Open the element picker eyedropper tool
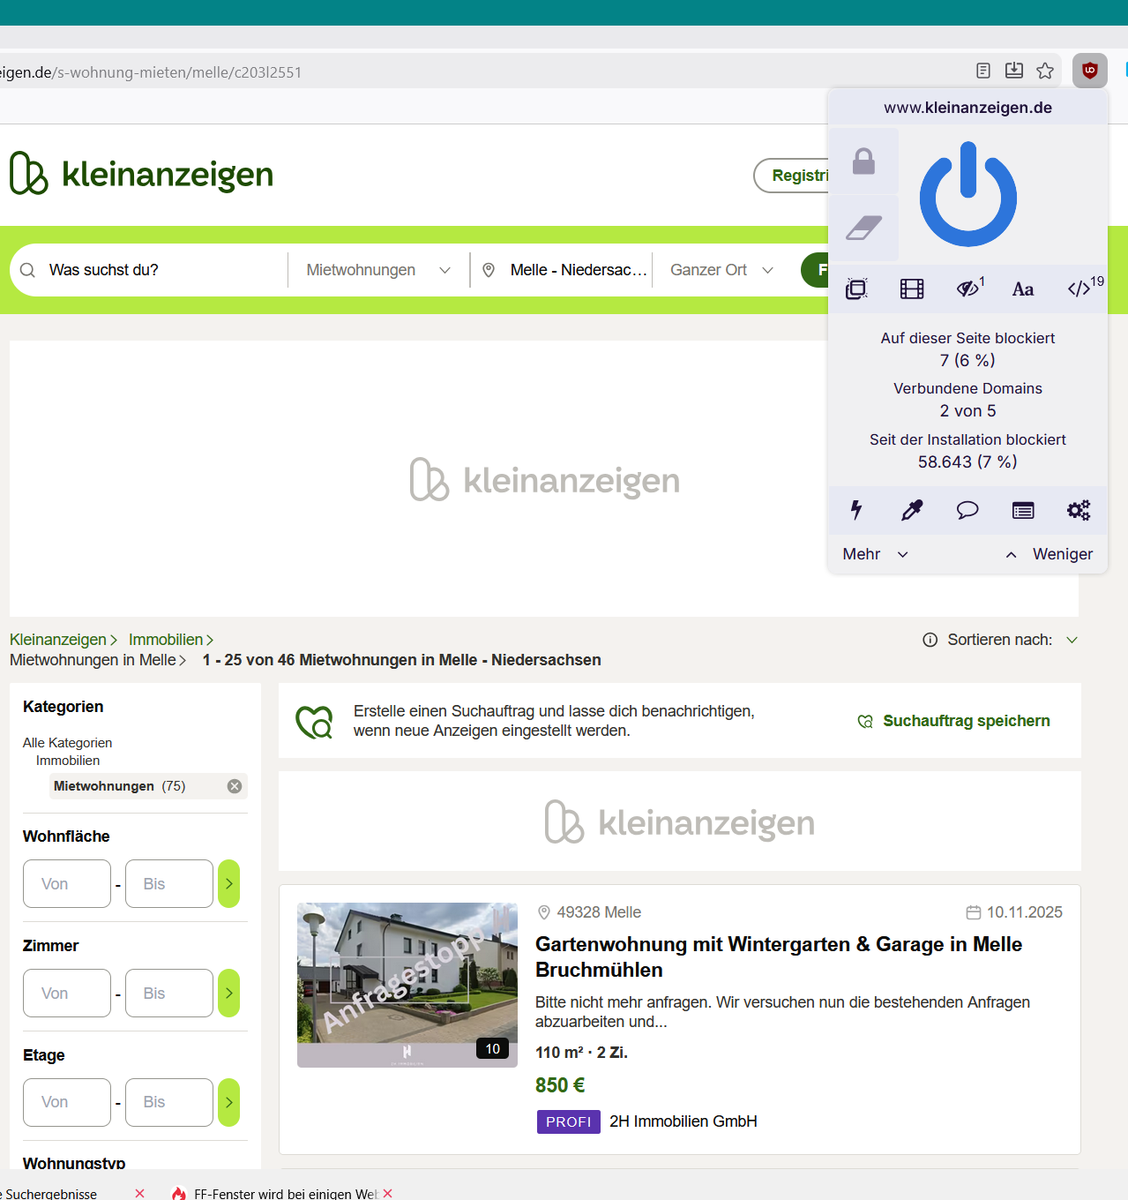1128x1200 pixels. (912, 510)
